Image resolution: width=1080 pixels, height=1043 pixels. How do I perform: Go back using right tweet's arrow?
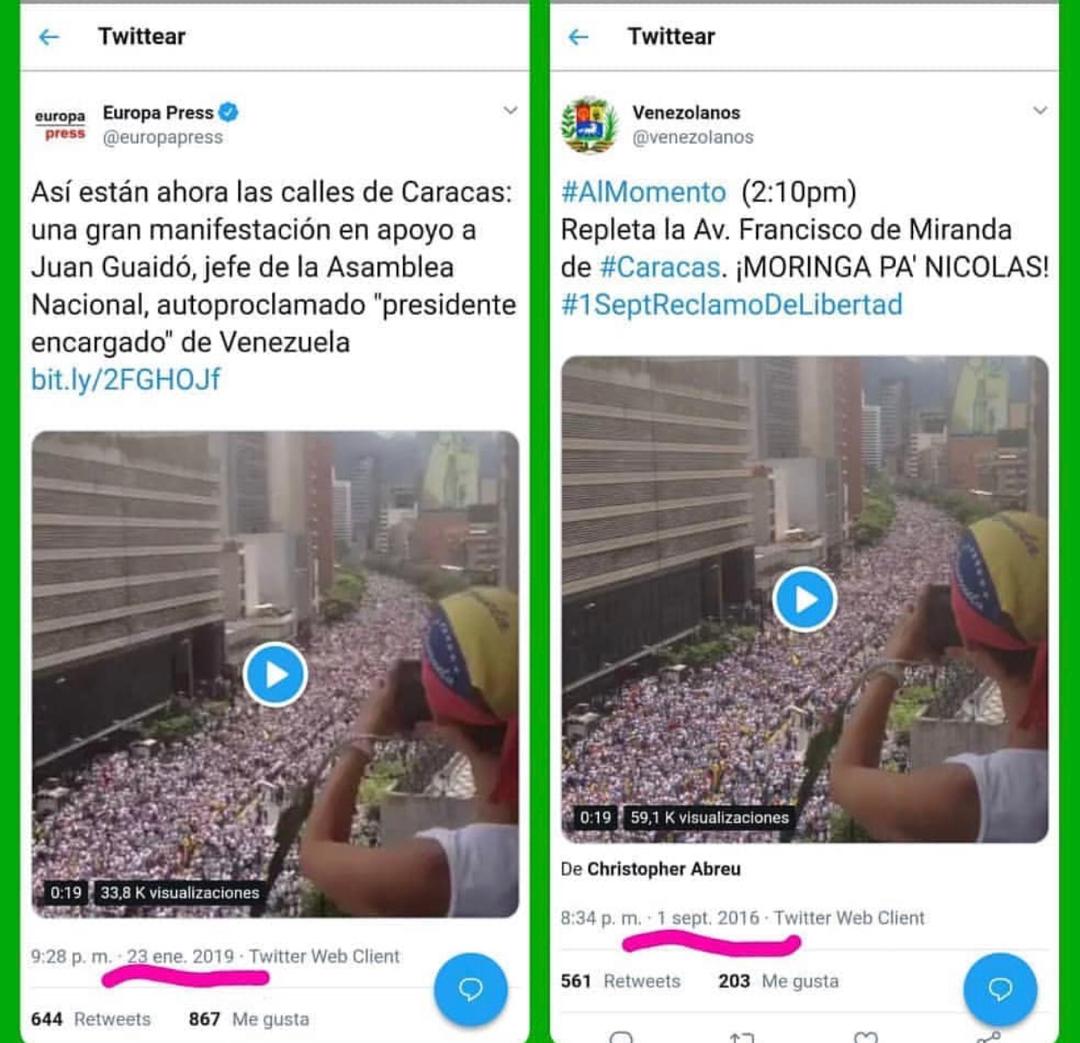pos(579,37)
